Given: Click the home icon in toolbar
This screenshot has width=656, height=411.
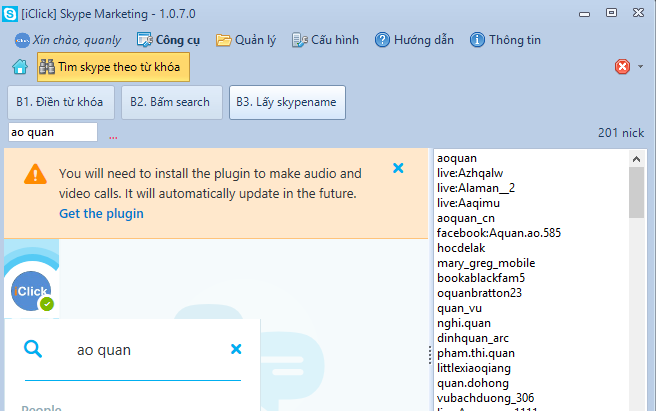Looking at the screenshot, I should [20, 67].
